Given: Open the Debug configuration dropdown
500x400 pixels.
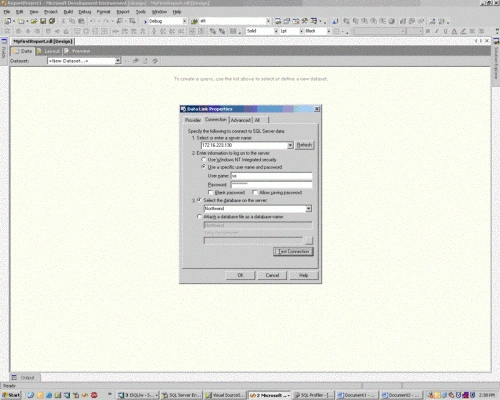Looking at the screenshot, I should point(184,21).
